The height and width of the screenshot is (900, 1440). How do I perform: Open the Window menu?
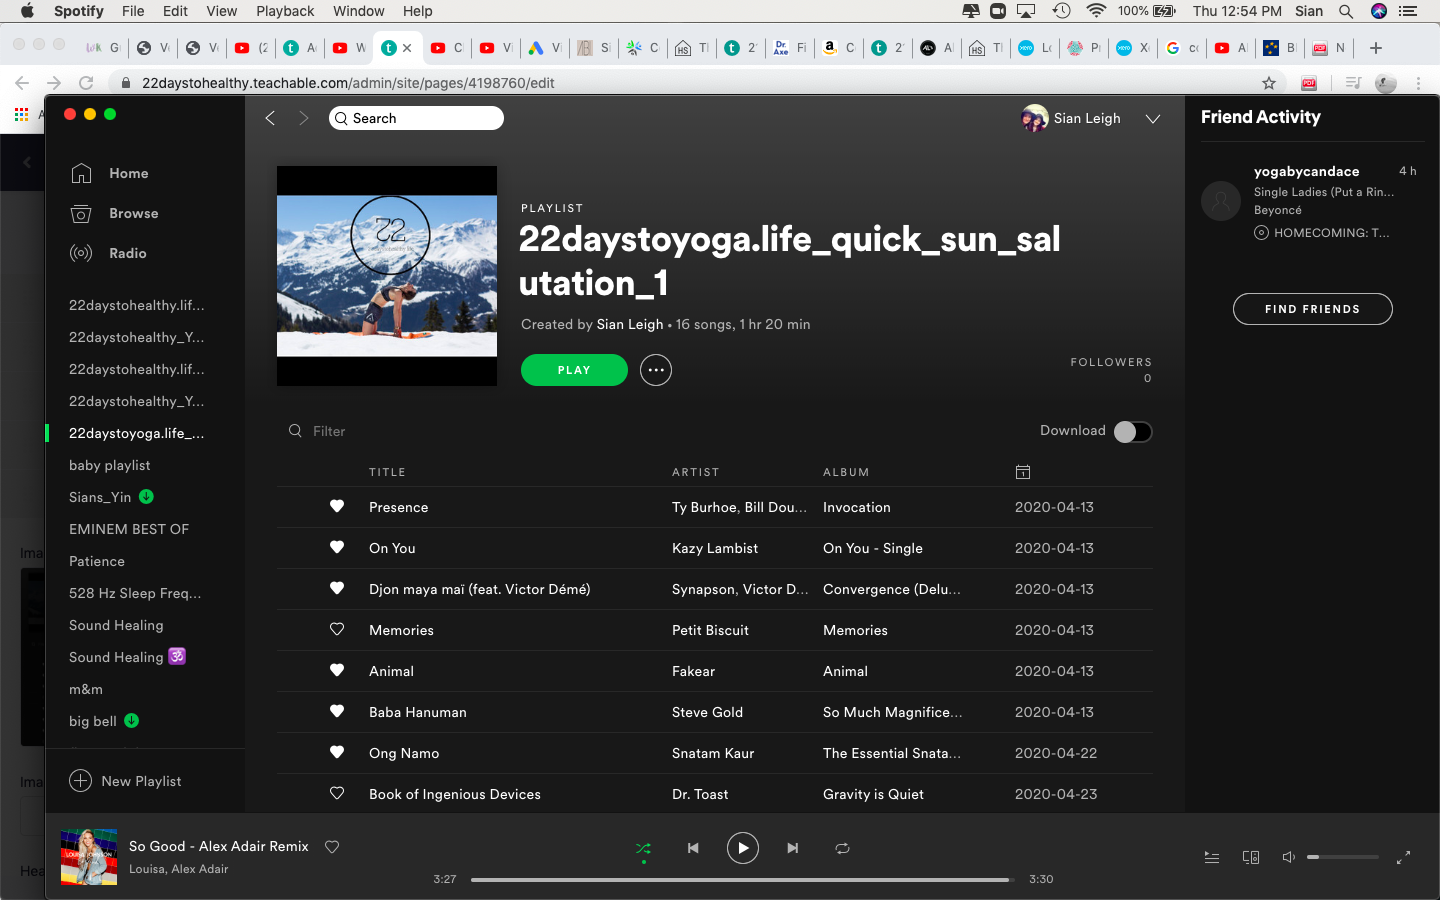pos(358,11)
